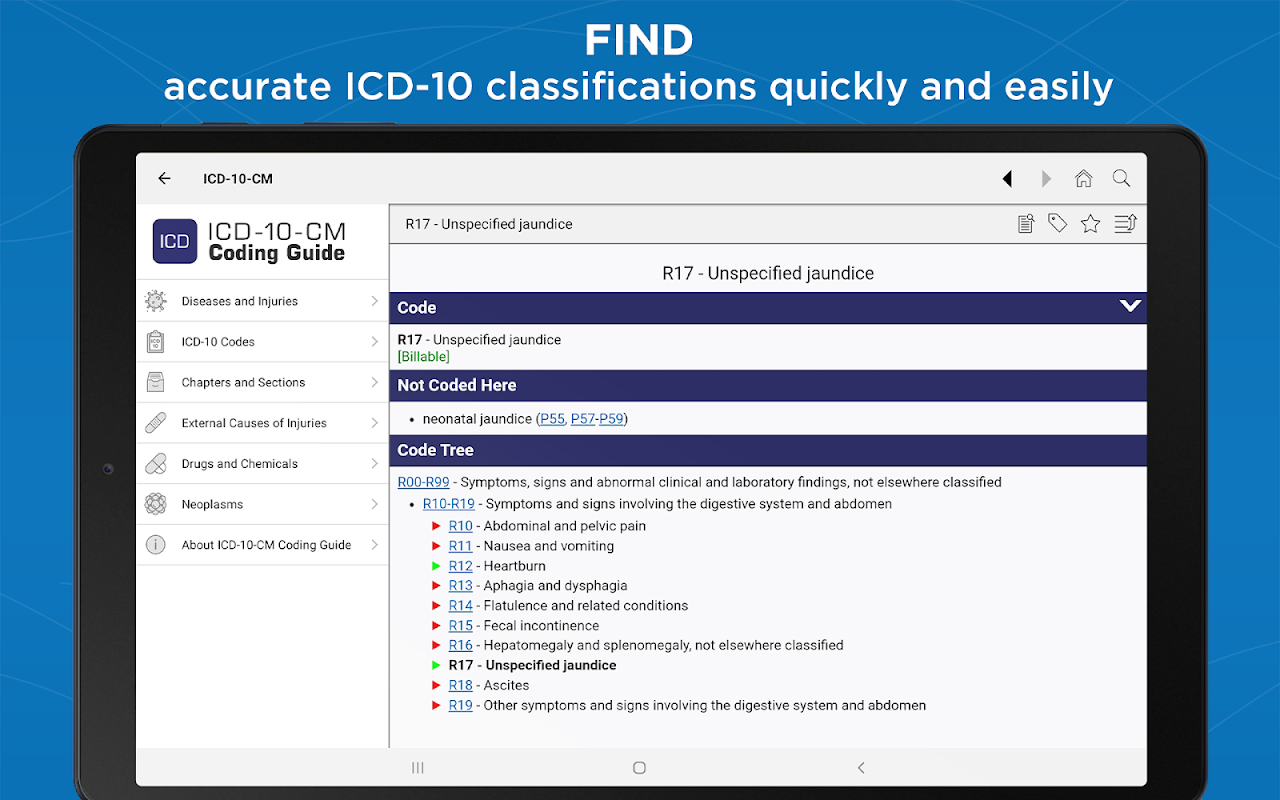
Task: Open the P55 code link
Action: 552,419
